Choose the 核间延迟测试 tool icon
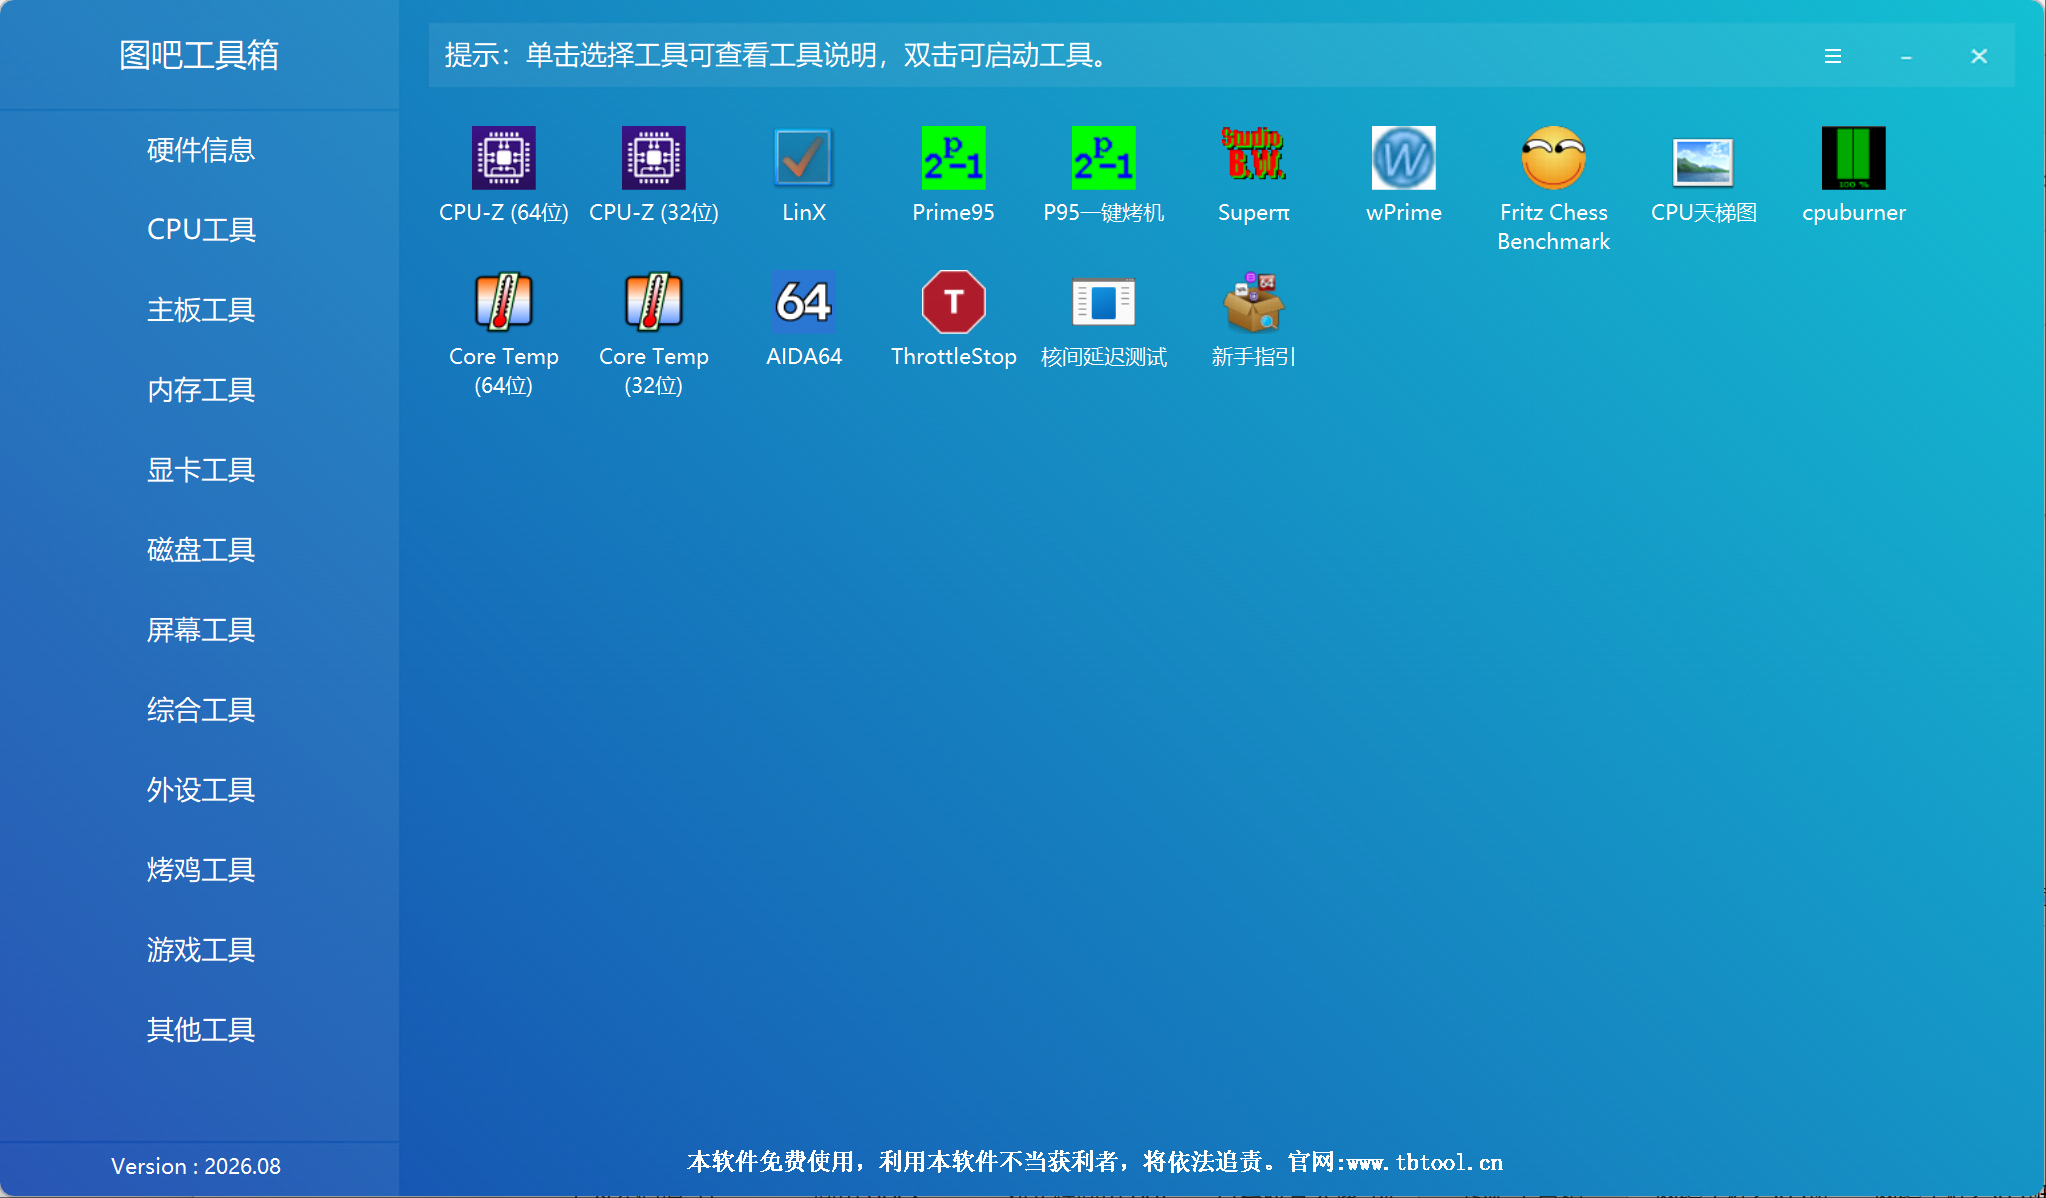 coord(1104,302)
